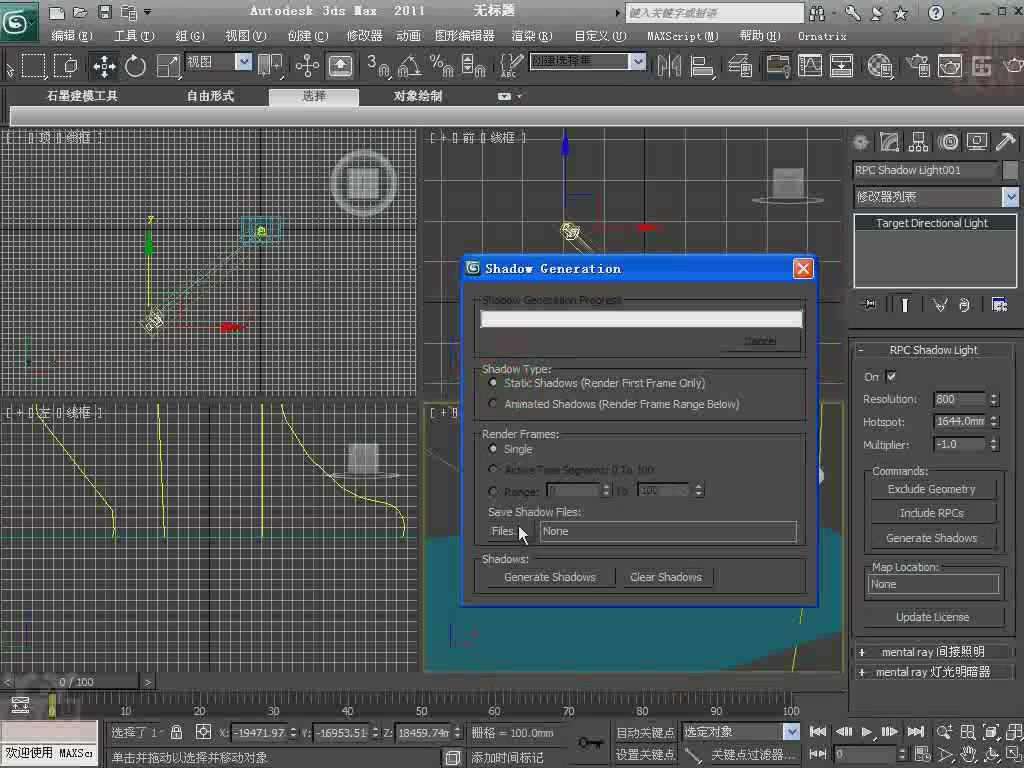This screenshot has height=768, width=1024.
Task: Click the time slider 0 / 100 handle
Action: point(77,682)
